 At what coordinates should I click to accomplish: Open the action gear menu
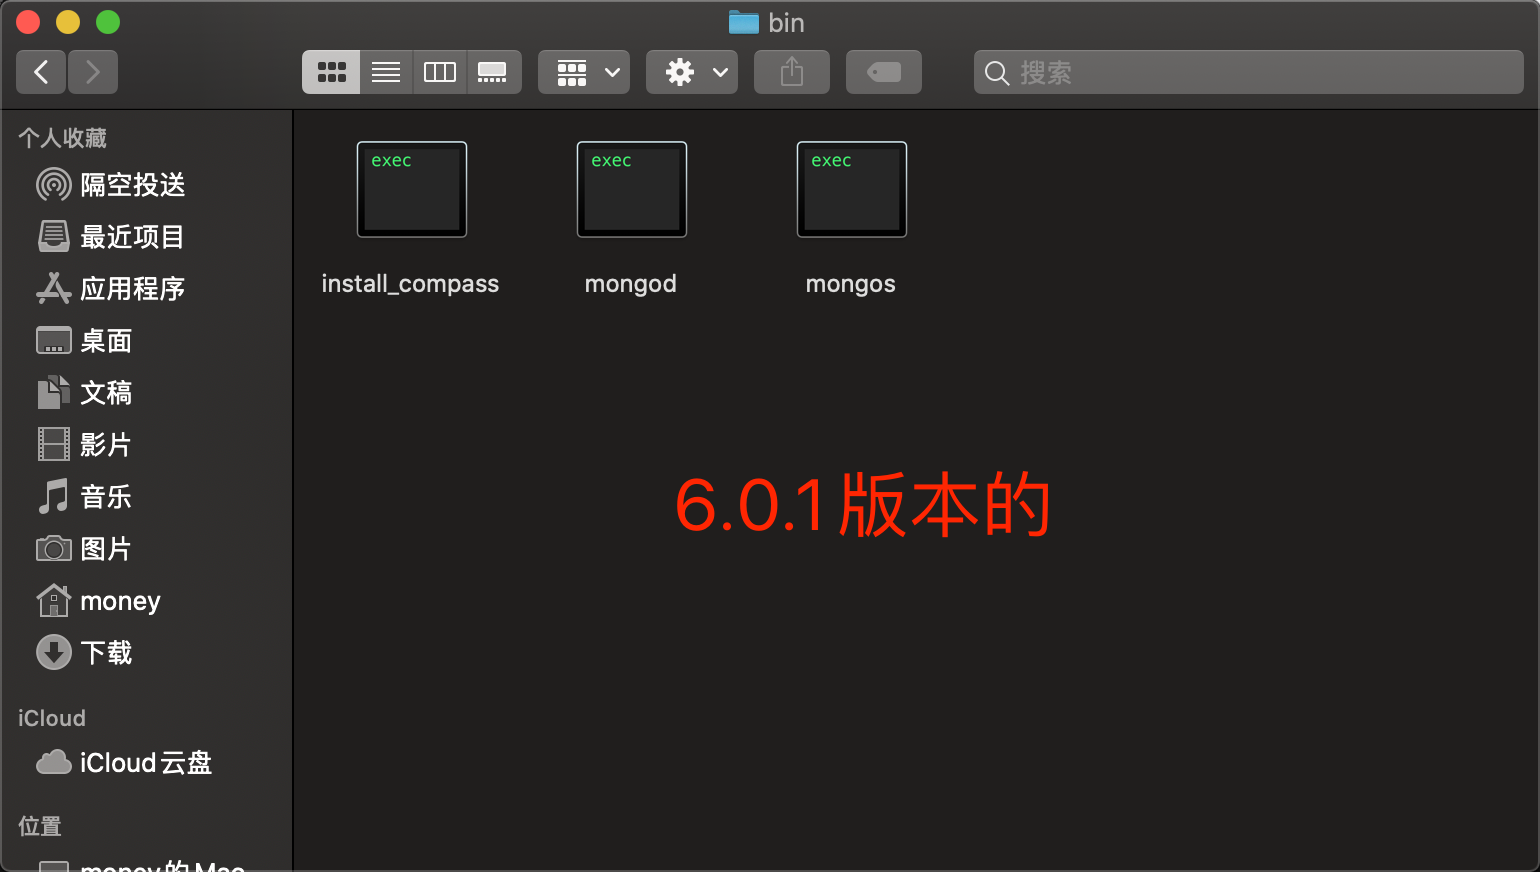[691, 71]
